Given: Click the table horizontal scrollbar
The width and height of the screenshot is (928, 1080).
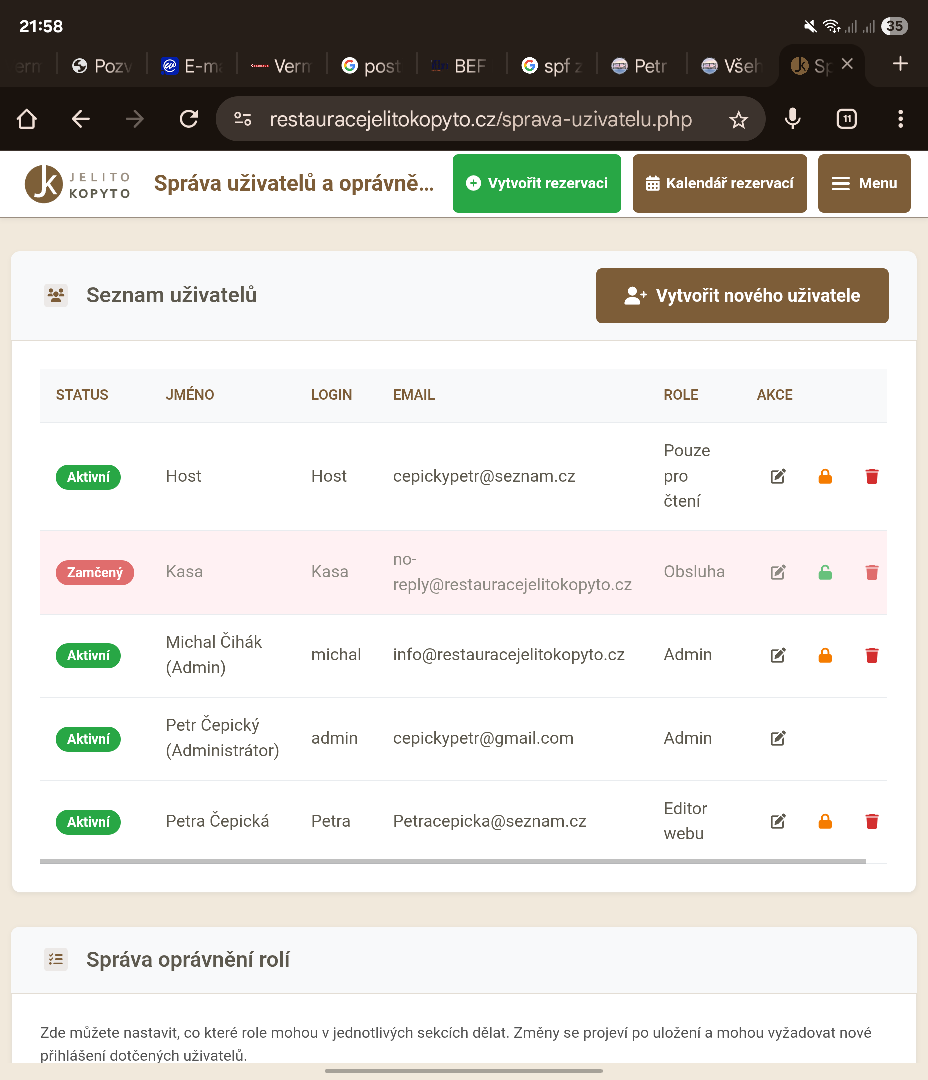Looking at the screenshot, I should tap(453, 861).
